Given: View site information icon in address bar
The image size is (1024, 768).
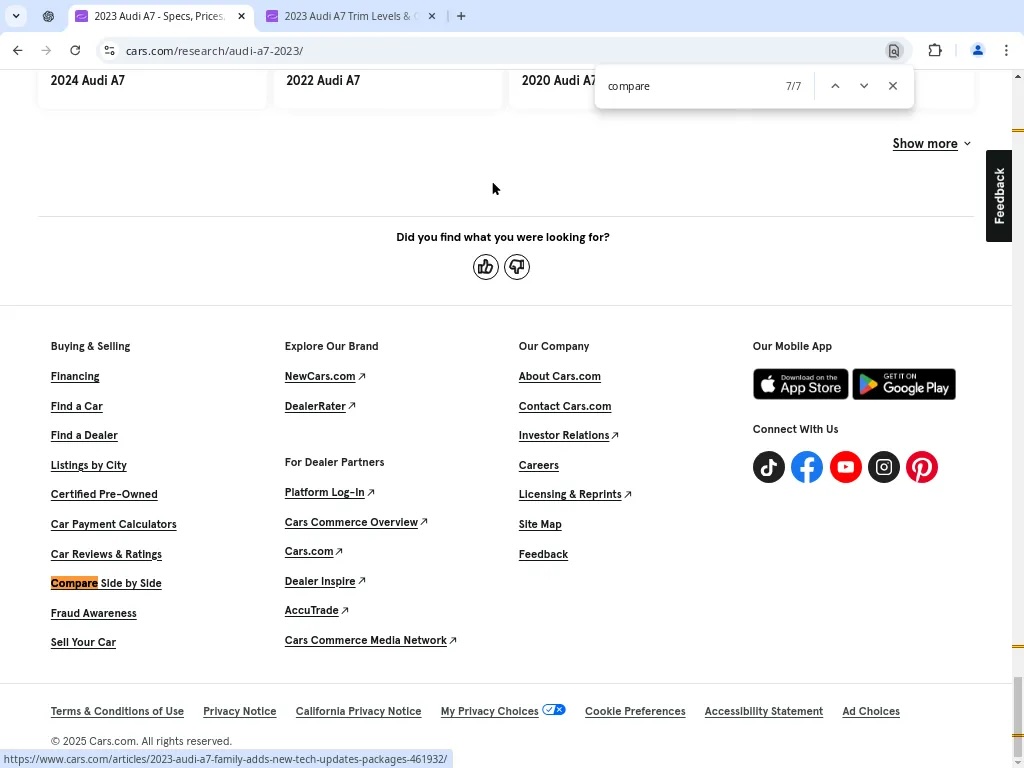Looking at the screenshot, I should coord(110,50).
